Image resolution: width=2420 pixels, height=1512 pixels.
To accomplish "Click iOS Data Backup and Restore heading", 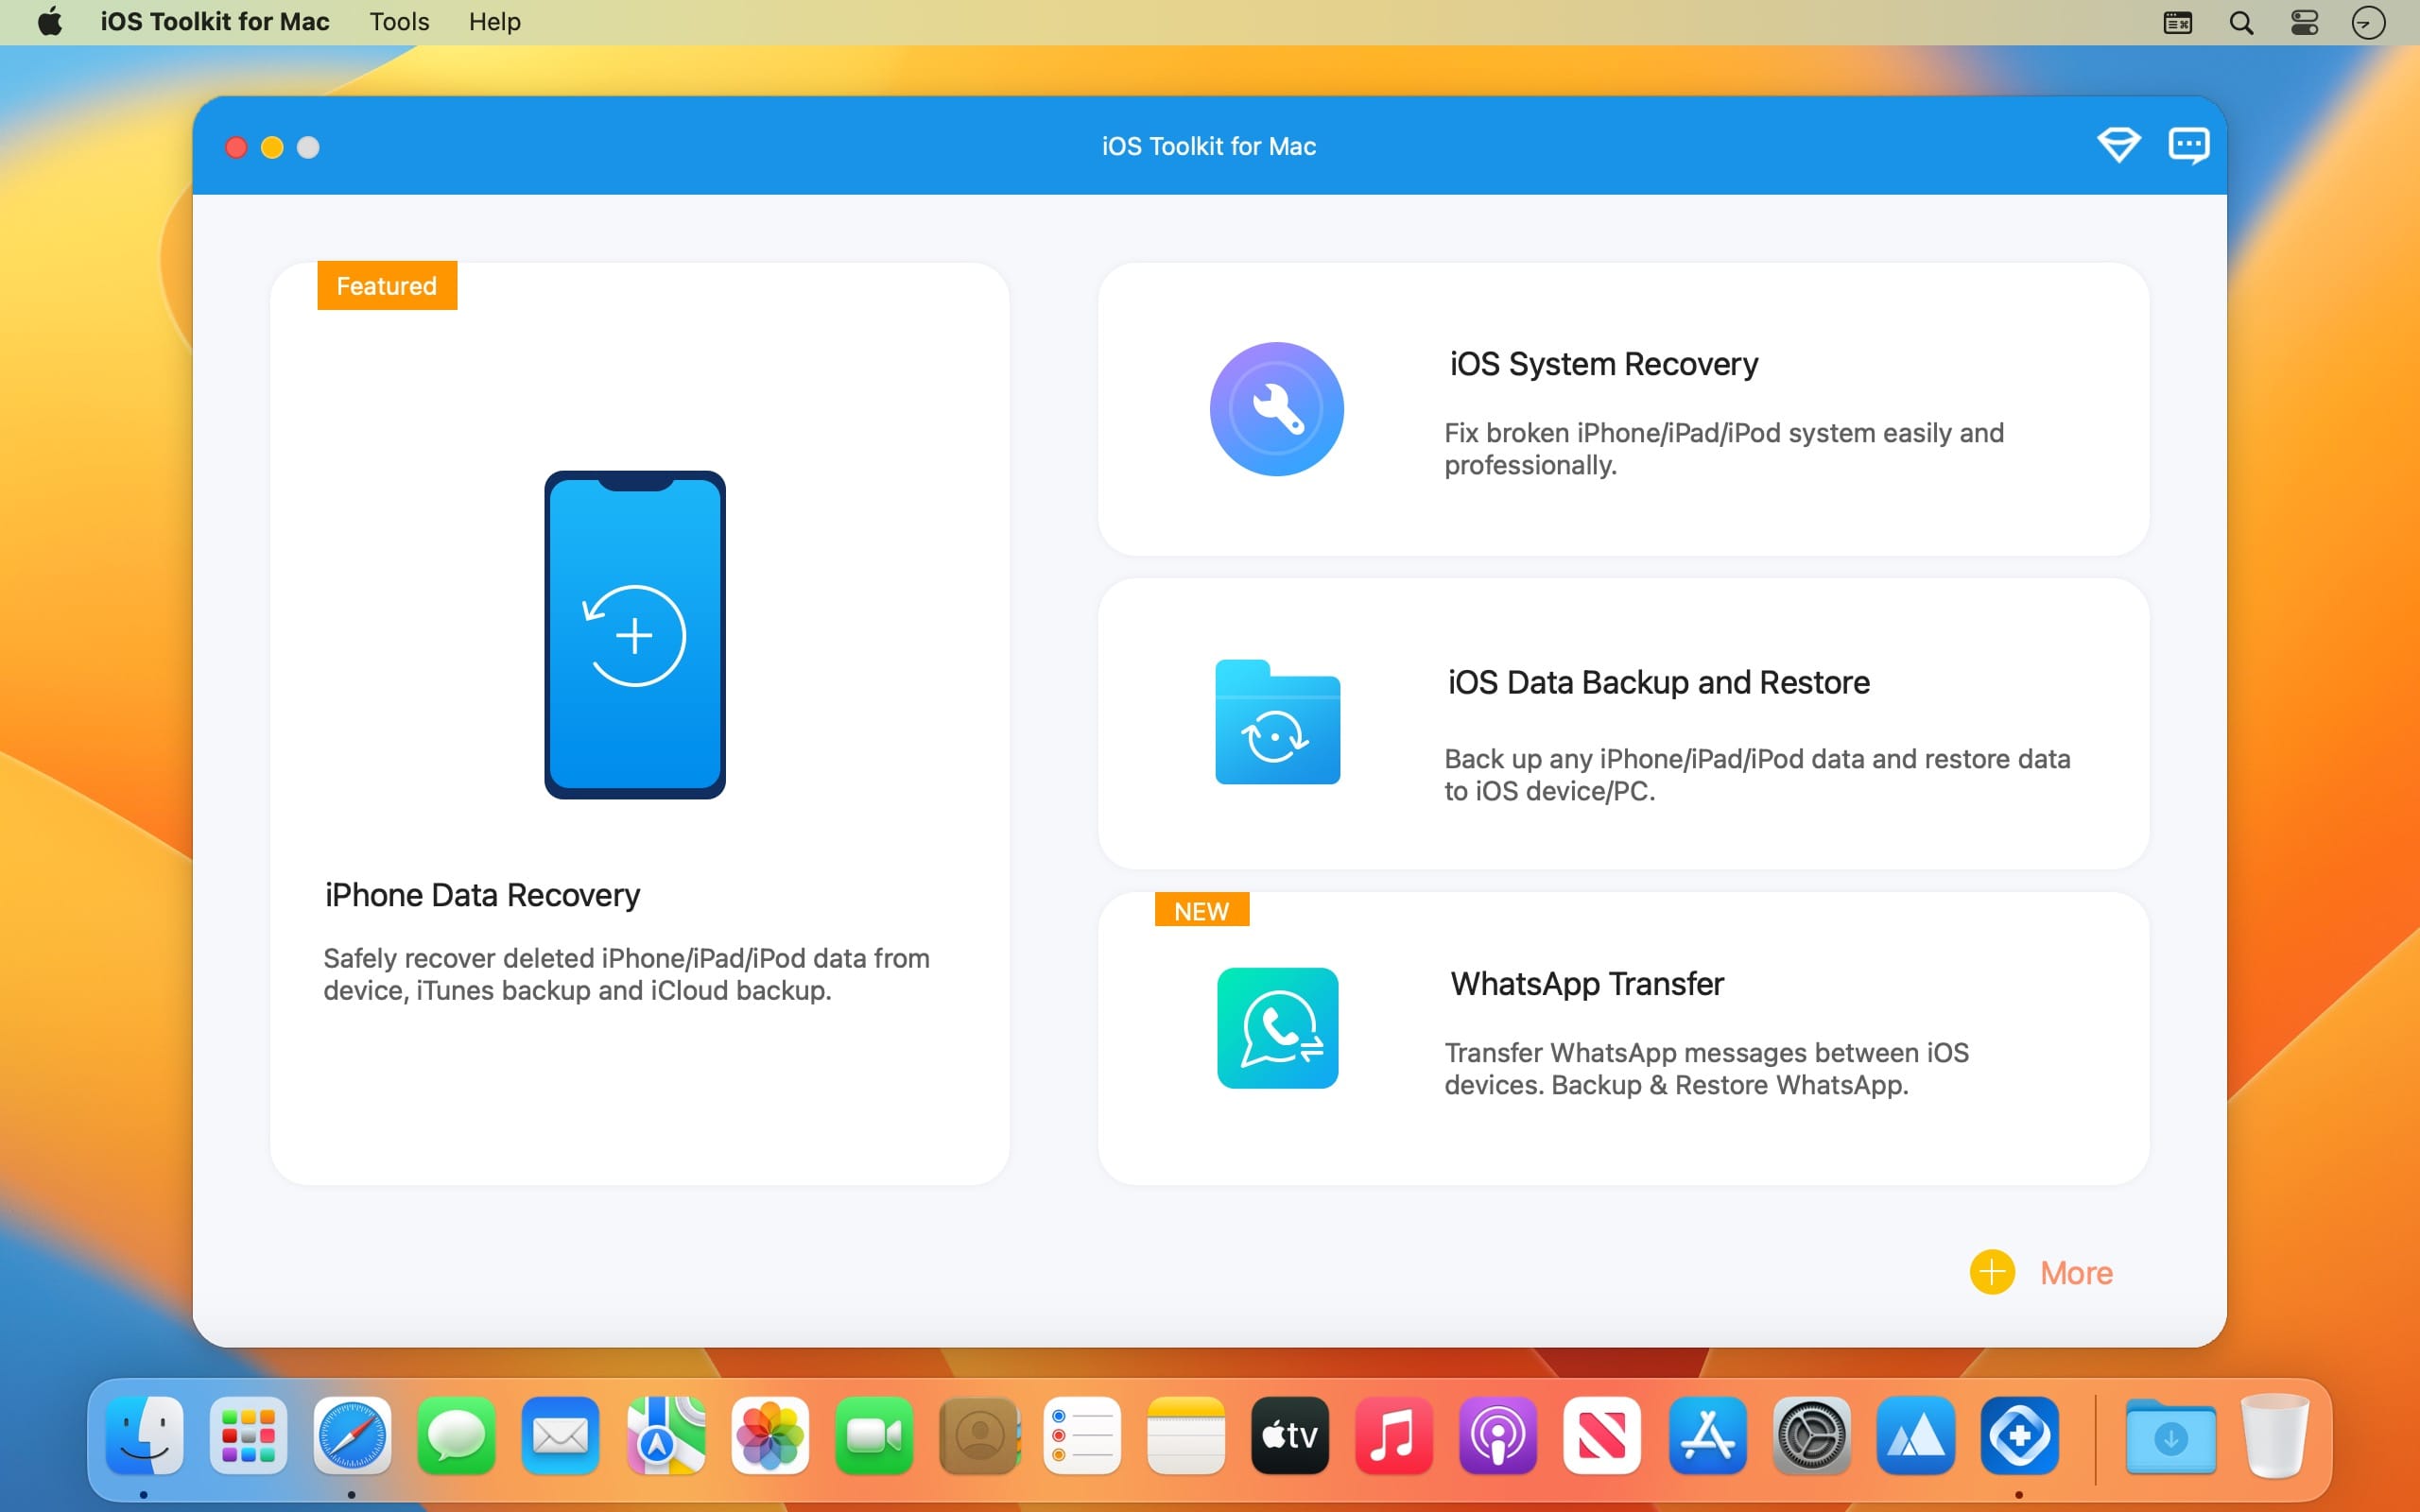I will pos(1658,682).
